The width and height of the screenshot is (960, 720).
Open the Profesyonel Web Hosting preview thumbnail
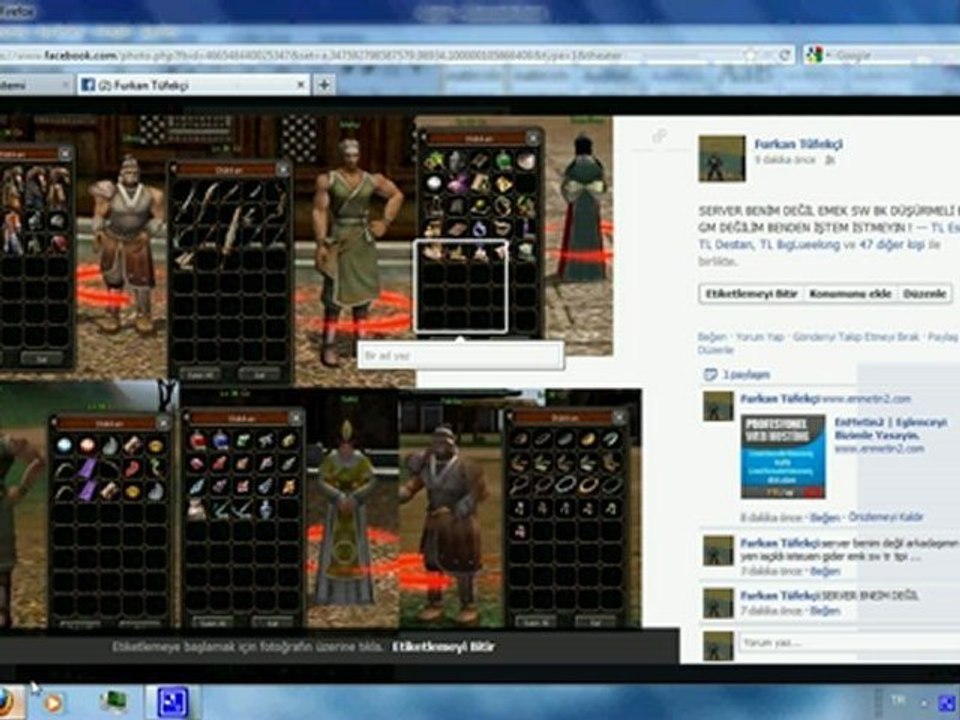pos(783,456)
